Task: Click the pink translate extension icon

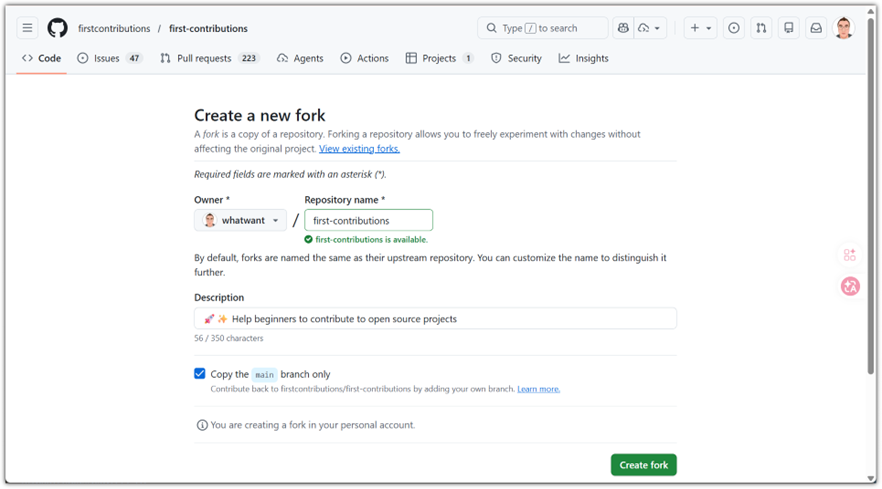Action: click(x=850, y=286)
